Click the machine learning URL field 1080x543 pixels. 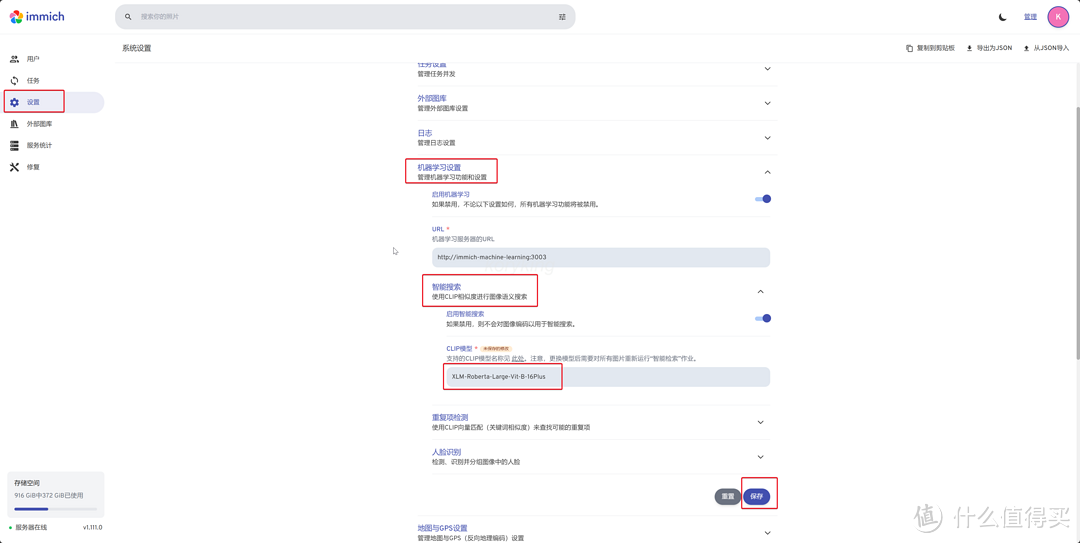click(x=601, y=257)
